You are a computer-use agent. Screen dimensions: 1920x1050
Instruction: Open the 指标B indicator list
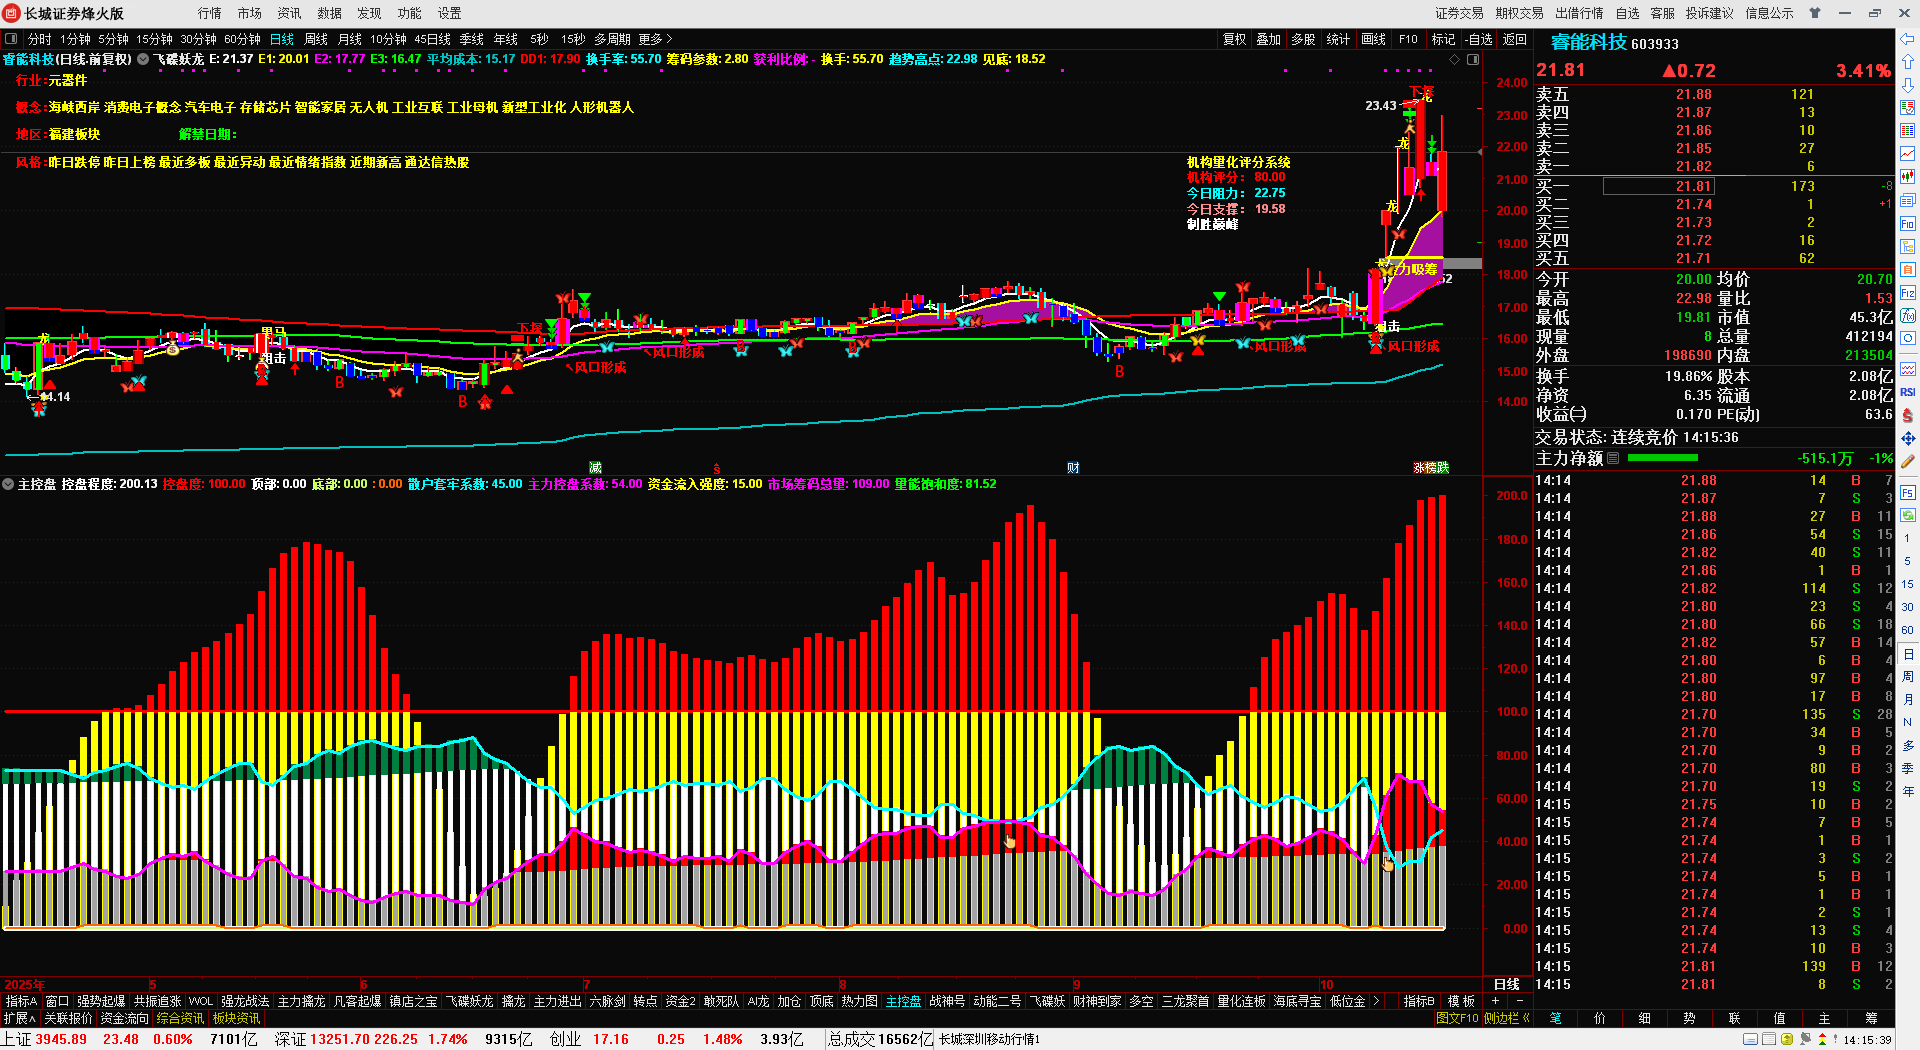1418,1001
